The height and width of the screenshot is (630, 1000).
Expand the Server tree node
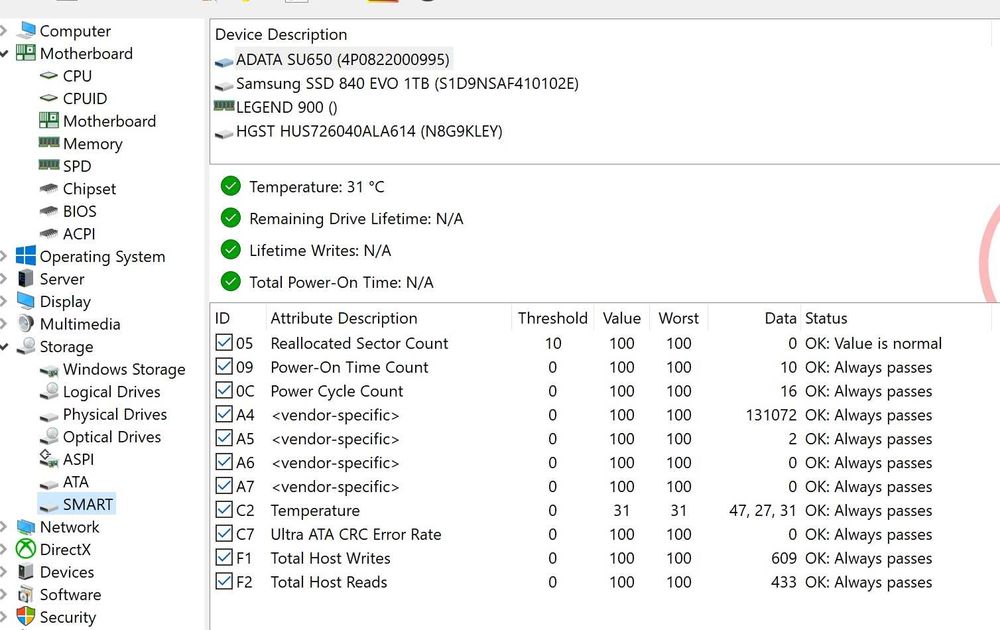coord(3,279)
